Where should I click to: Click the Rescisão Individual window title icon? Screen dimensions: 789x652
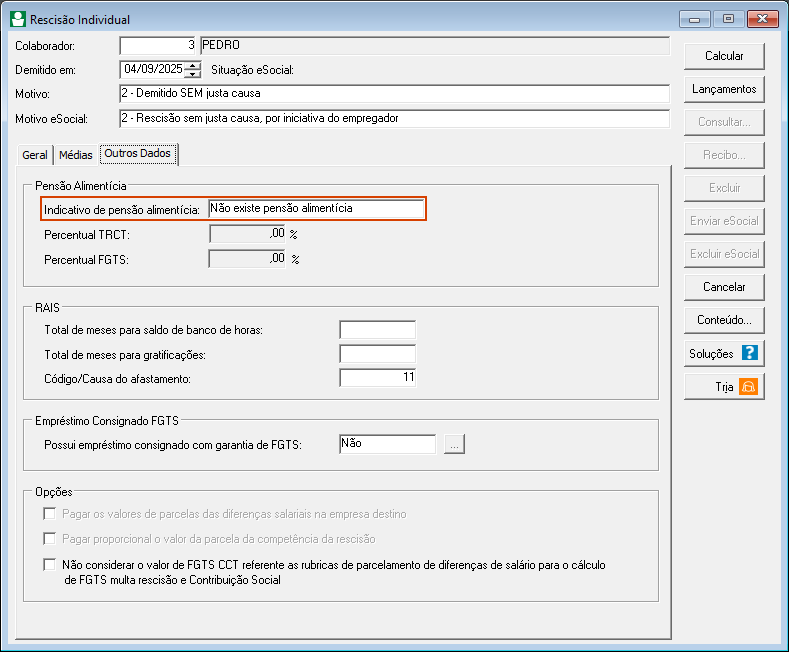tap(17, 19)
